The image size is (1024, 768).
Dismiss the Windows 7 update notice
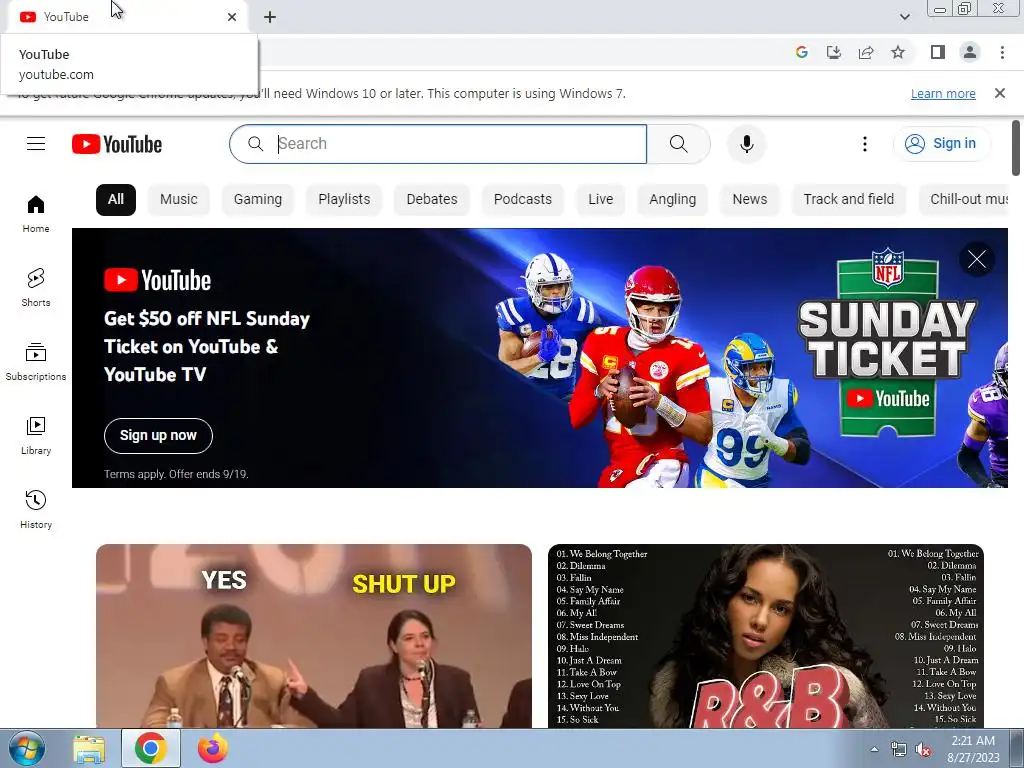click(999, 93)
